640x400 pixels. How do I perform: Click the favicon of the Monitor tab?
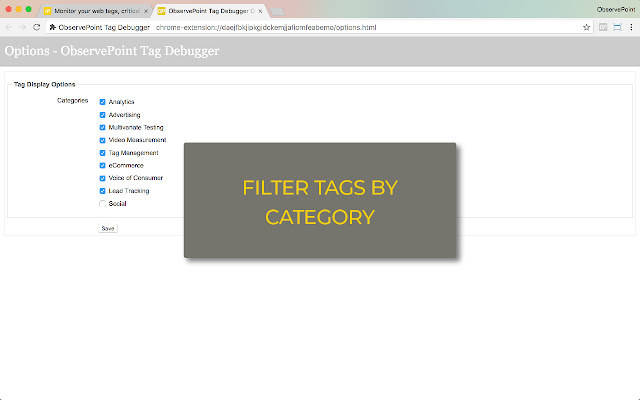pos(47,11)
